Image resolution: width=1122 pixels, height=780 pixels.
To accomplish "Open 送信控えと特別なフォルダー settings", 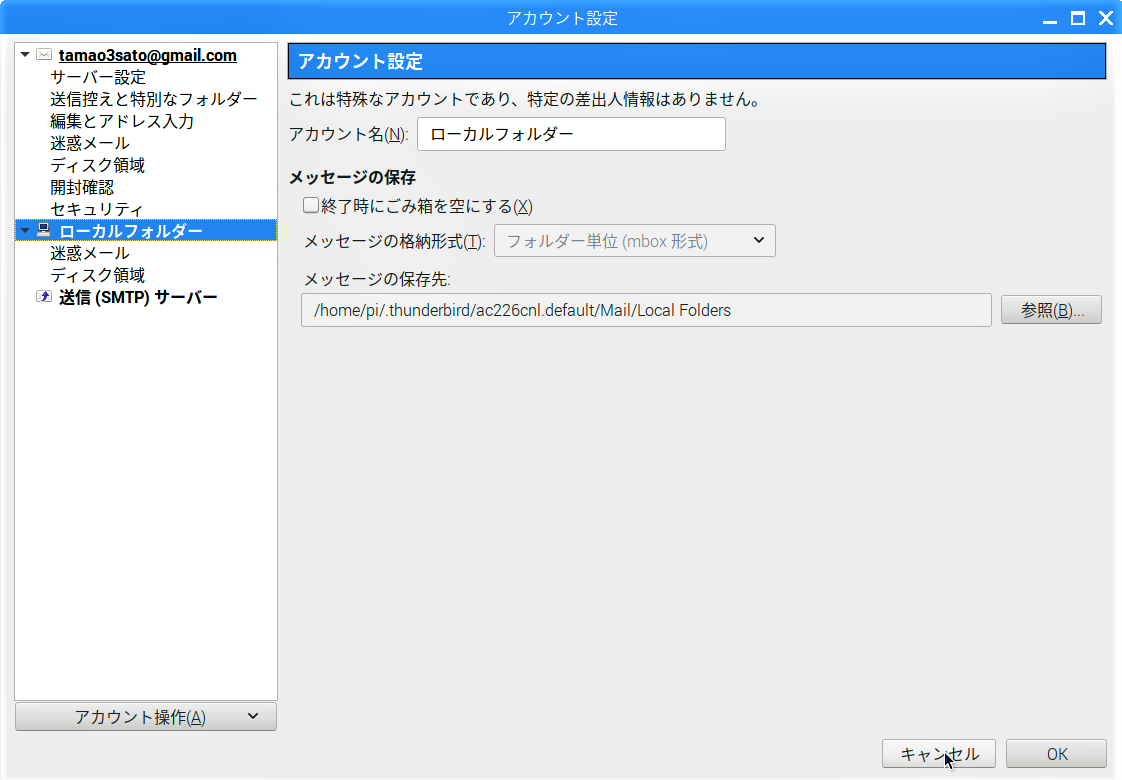I will 154,99.
